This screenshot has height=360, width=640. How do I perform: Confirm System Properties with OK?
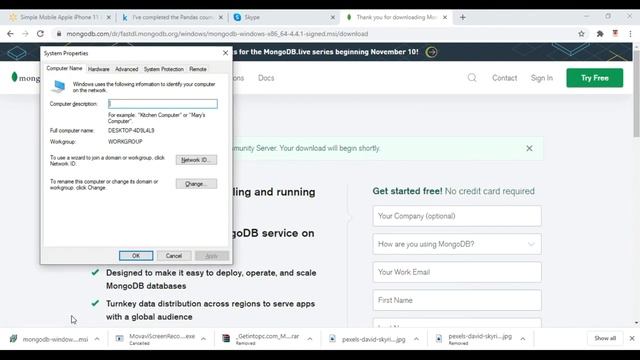pyautogui.click(x=136, y=256)
